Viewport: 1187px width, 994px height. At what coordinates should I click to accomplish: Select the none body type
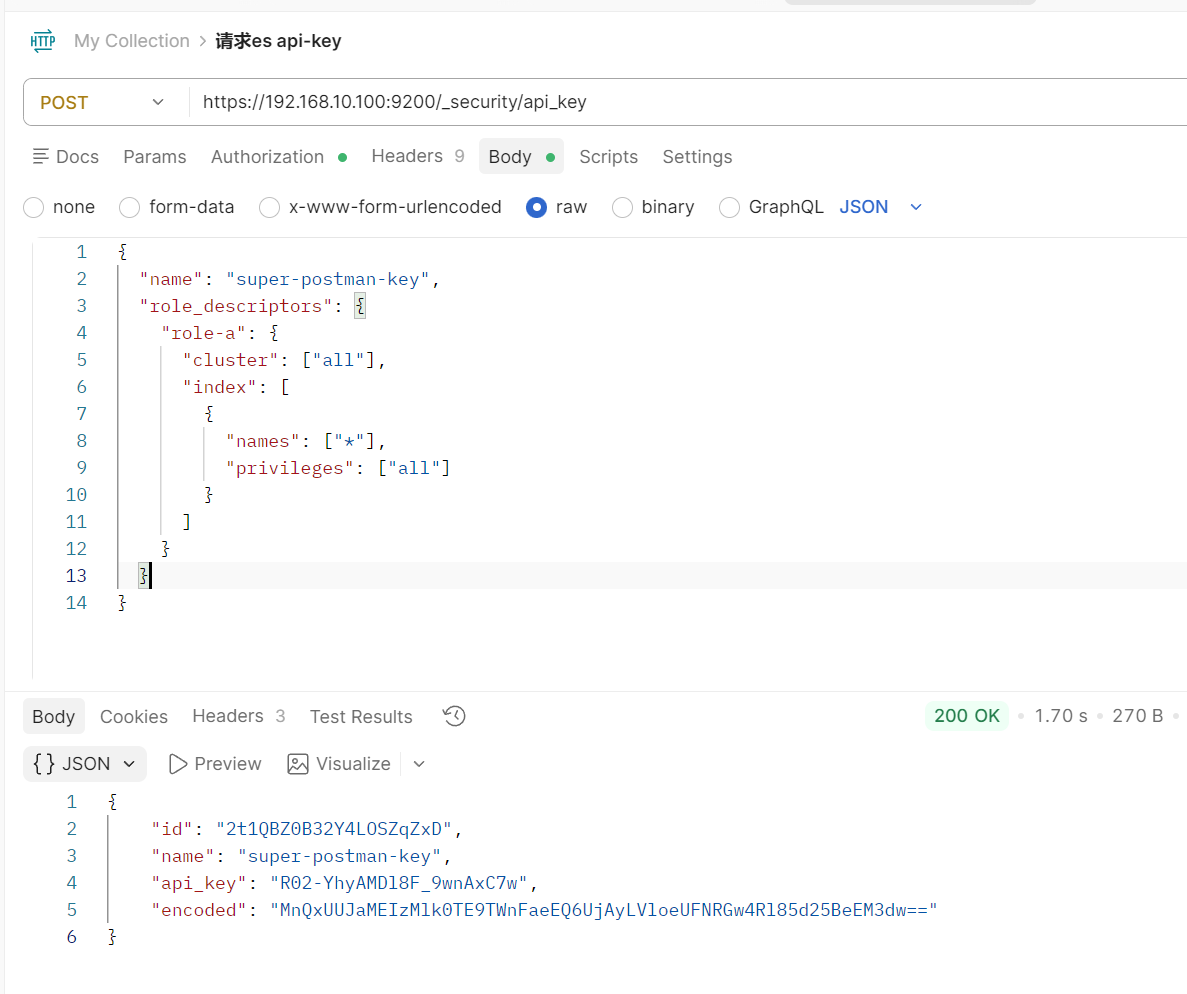point(34,207)
